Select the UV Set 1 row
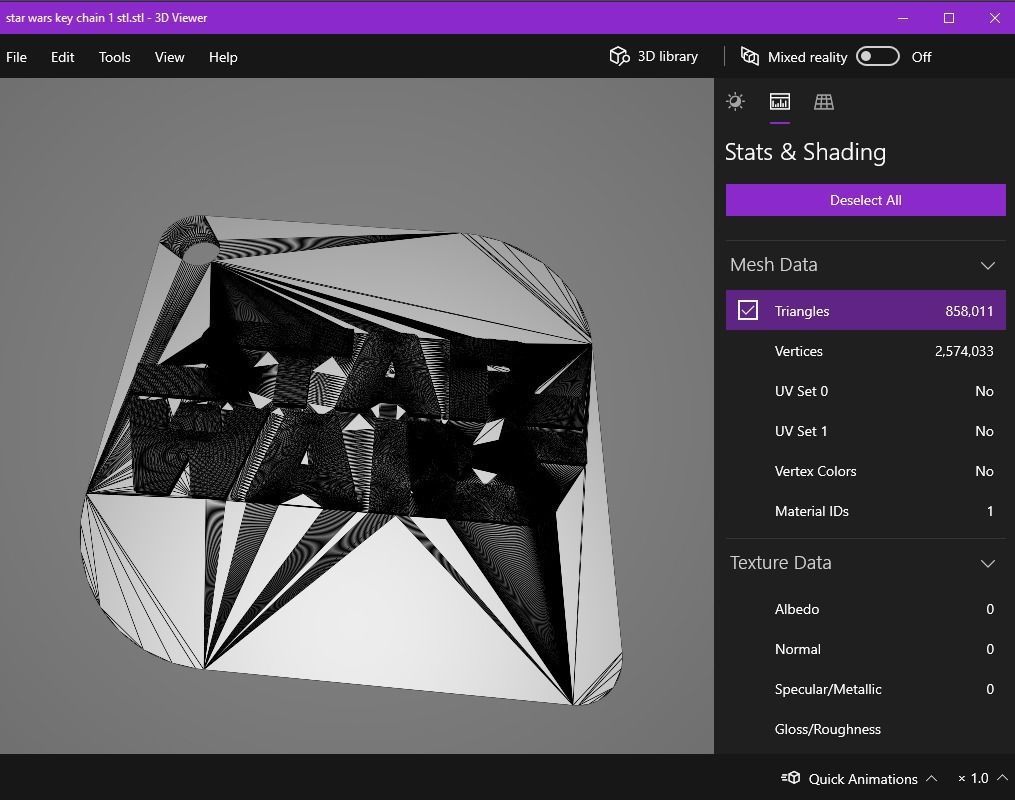The image size is (1015, 800). (x=865, y=431)
